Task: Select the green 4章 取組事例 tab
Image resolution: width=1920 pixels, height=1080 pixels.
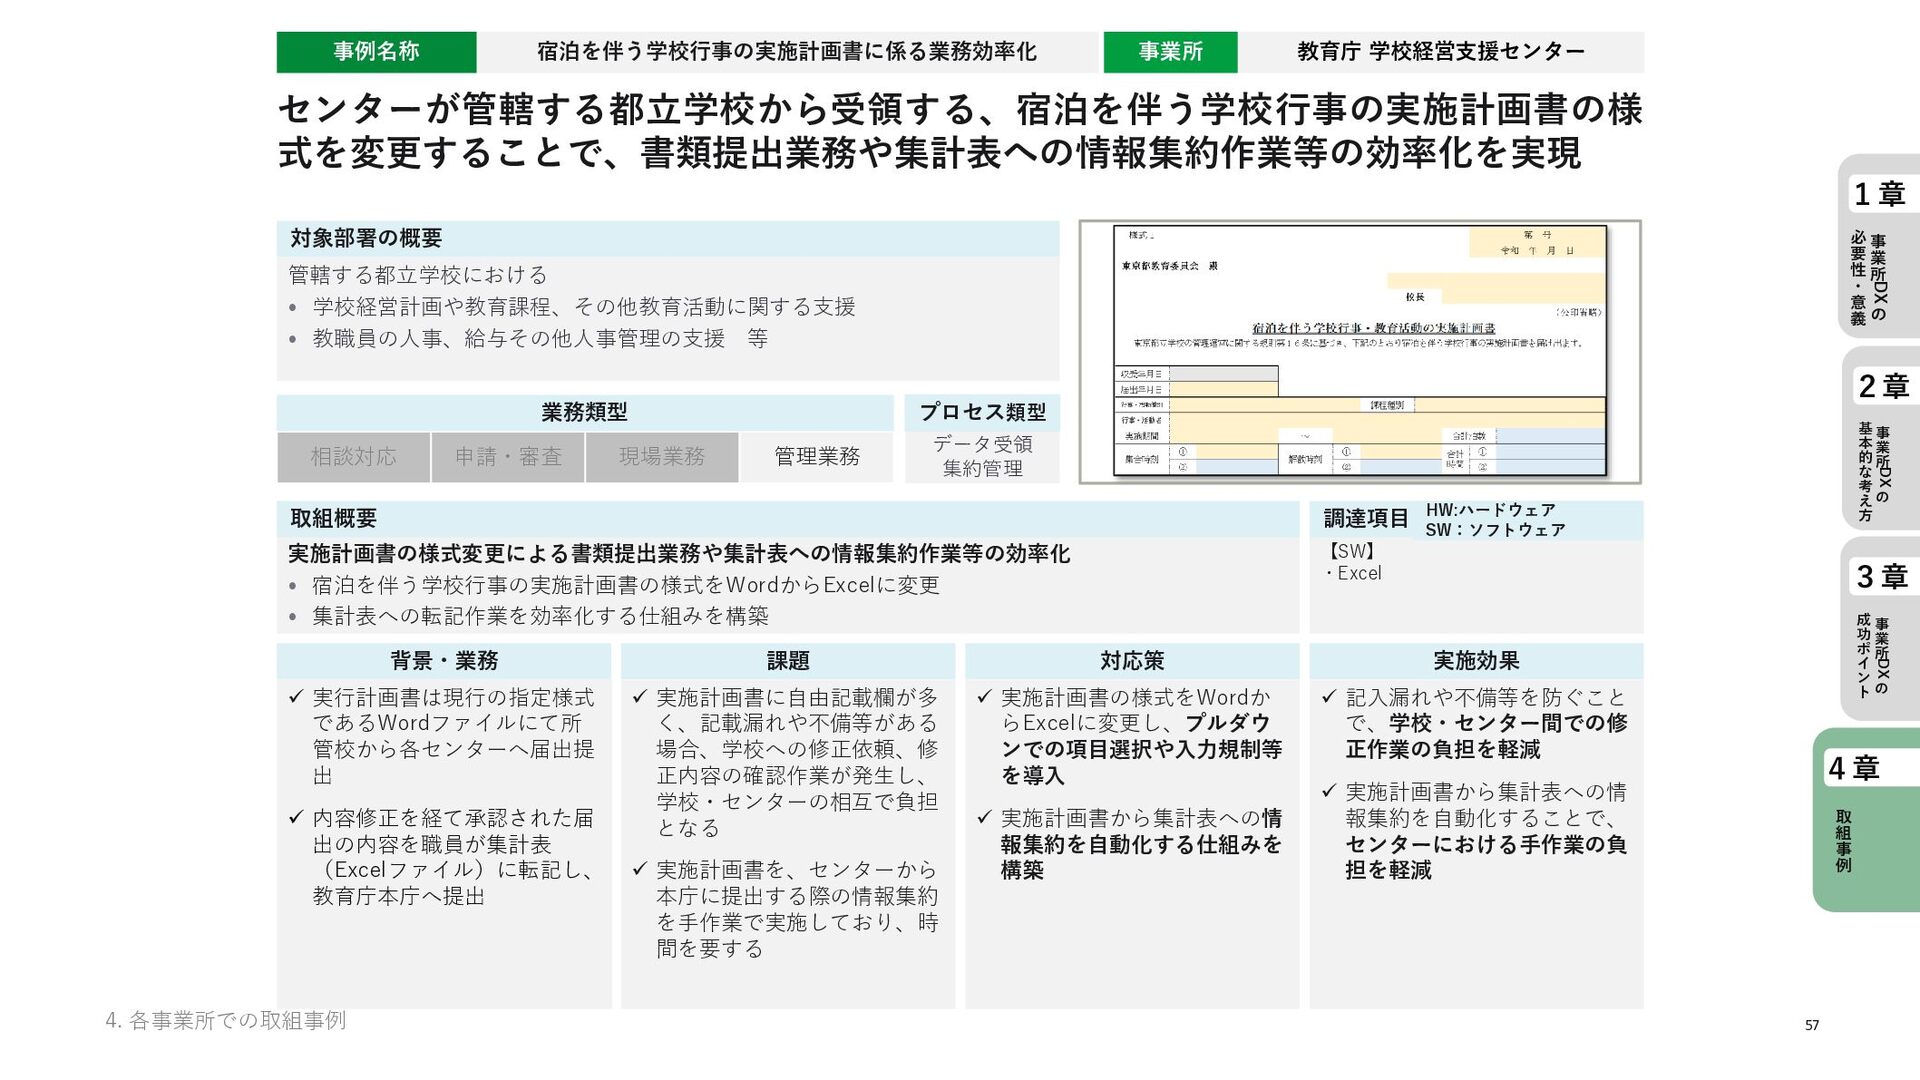Action: click(x=1866, y=819)
